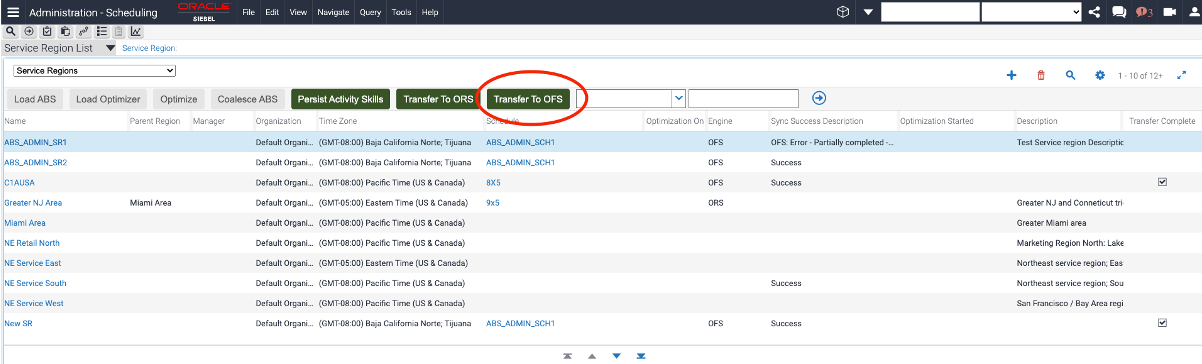Open the chat bubbles icon
Screen dimensions: 1202x364
click(x=1119, y=12)
